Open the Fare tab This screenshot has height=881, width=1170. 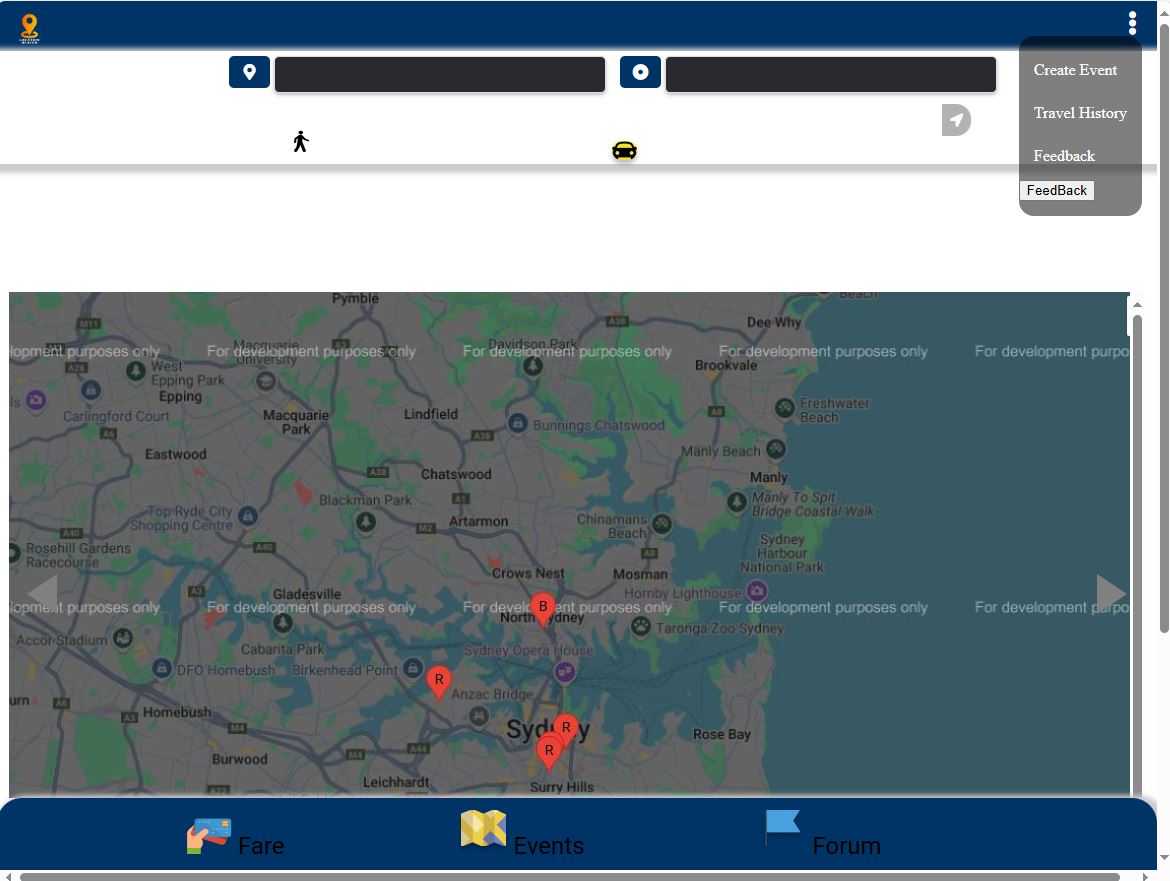(x=236, y=838)
